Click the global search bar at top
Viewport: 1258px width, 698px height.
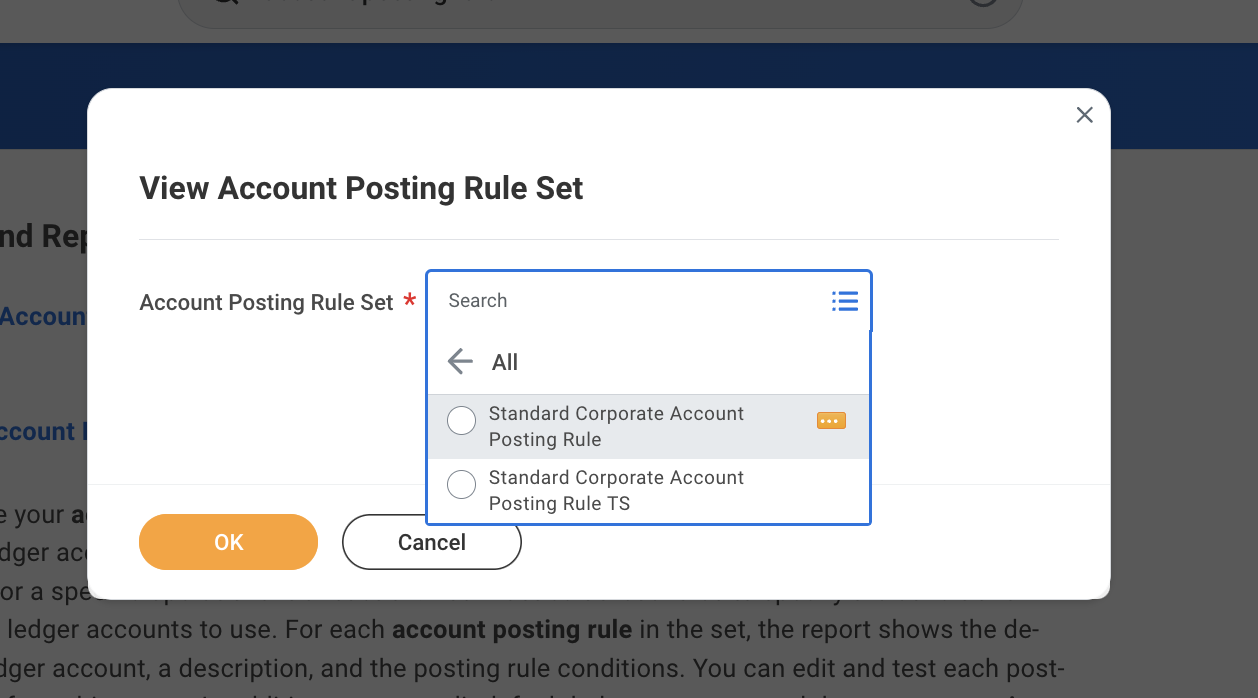point(600,8)
